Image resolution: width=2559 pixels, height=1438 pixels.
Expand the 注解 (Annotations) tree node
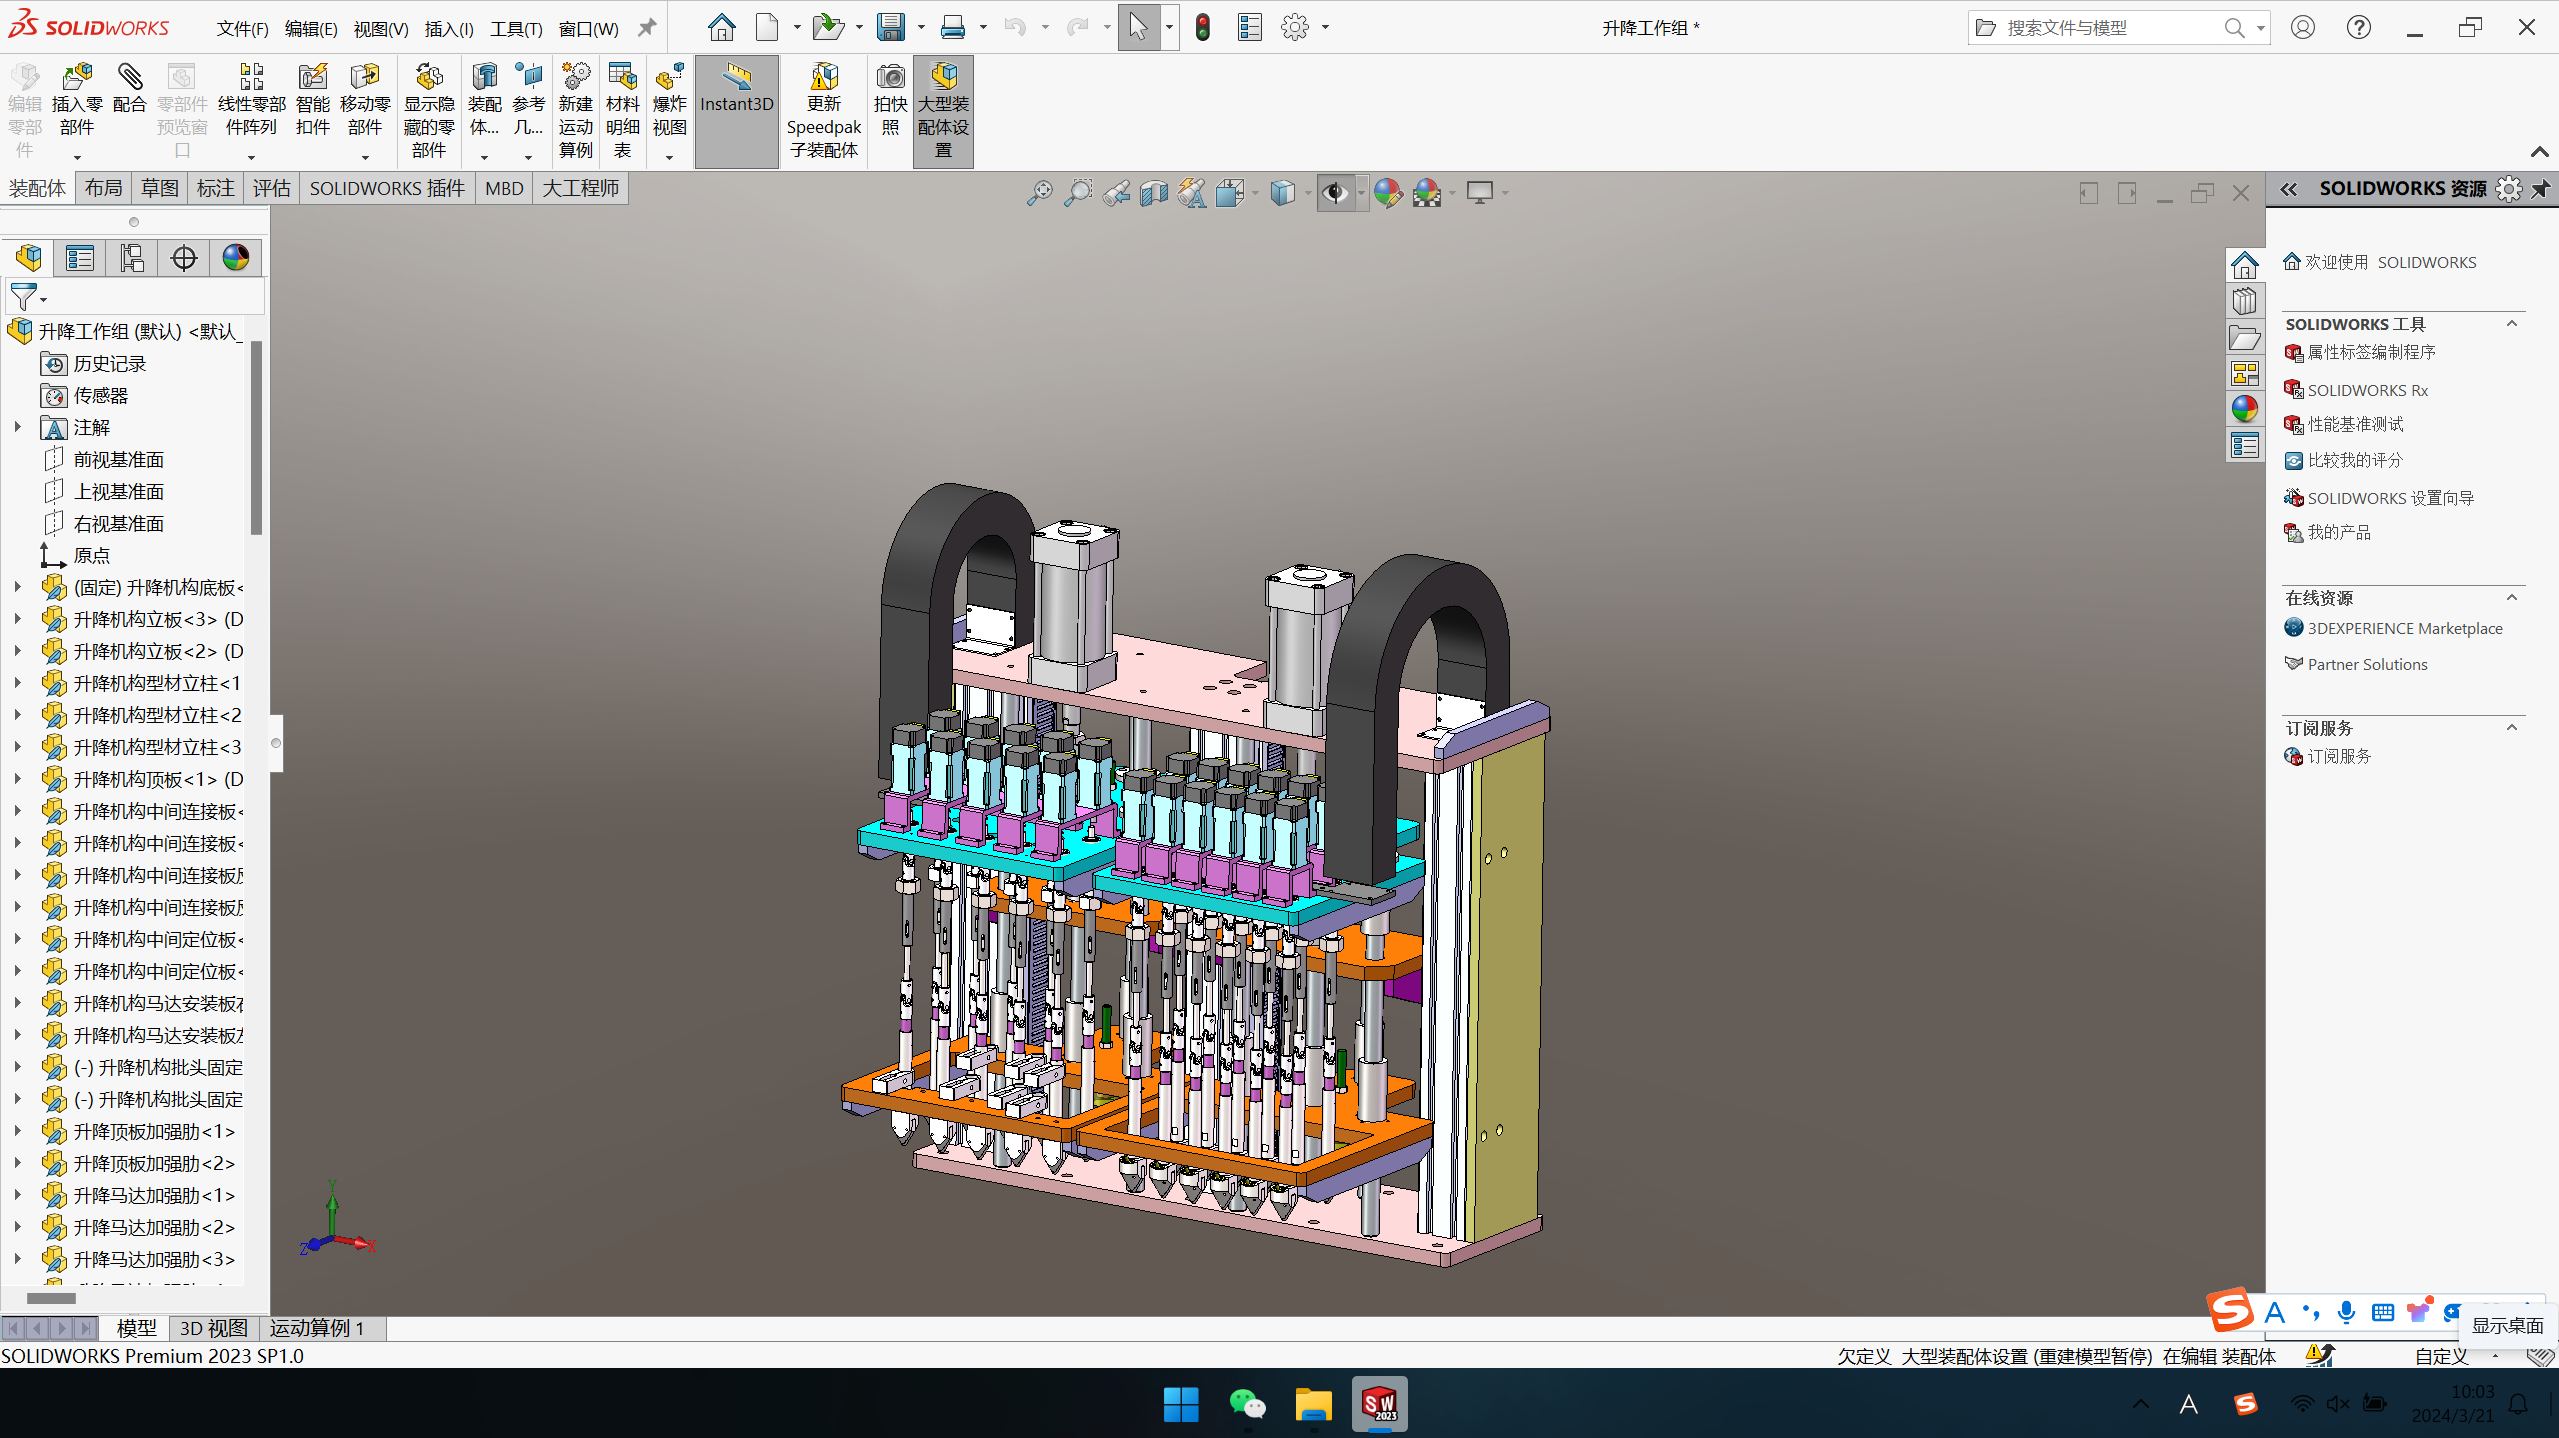[x=18, y=427]
